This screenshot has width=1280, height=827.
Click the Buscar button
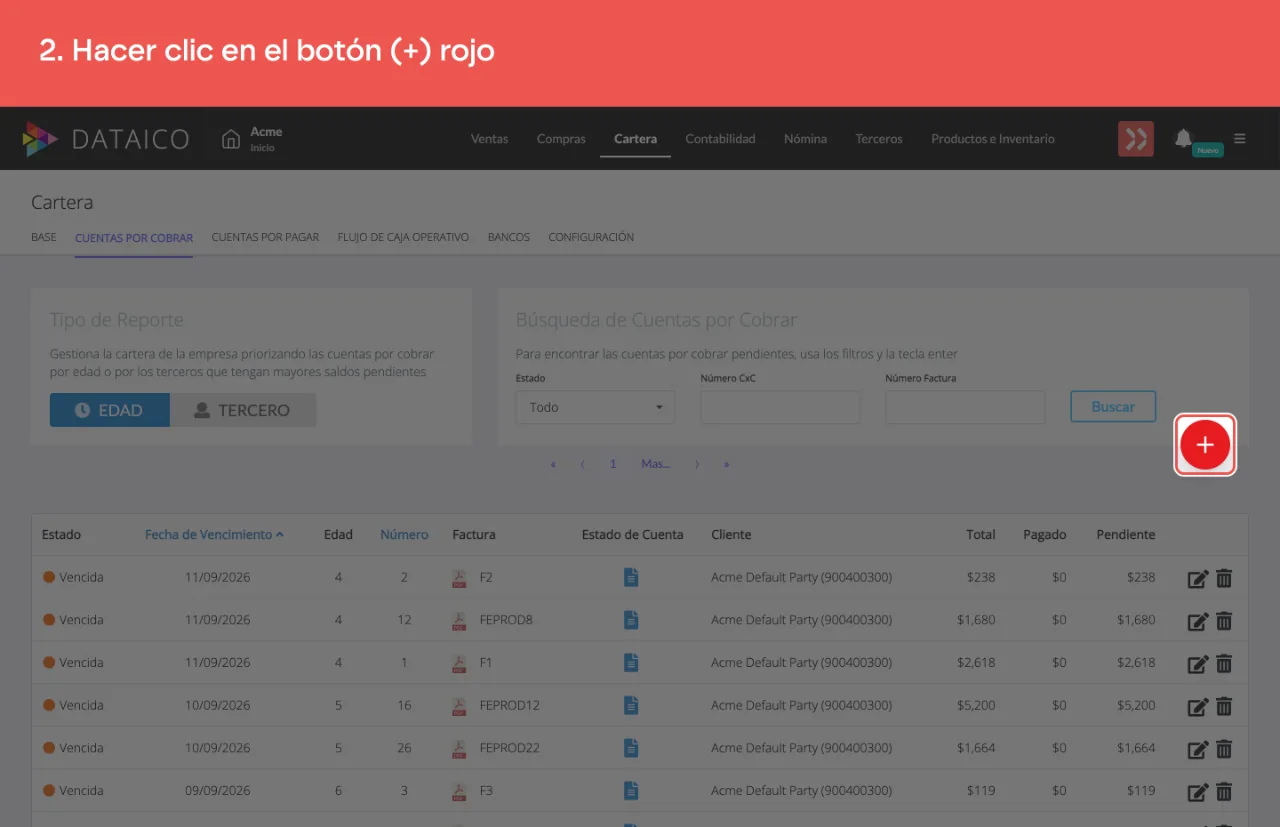(x=1113, y=407)
